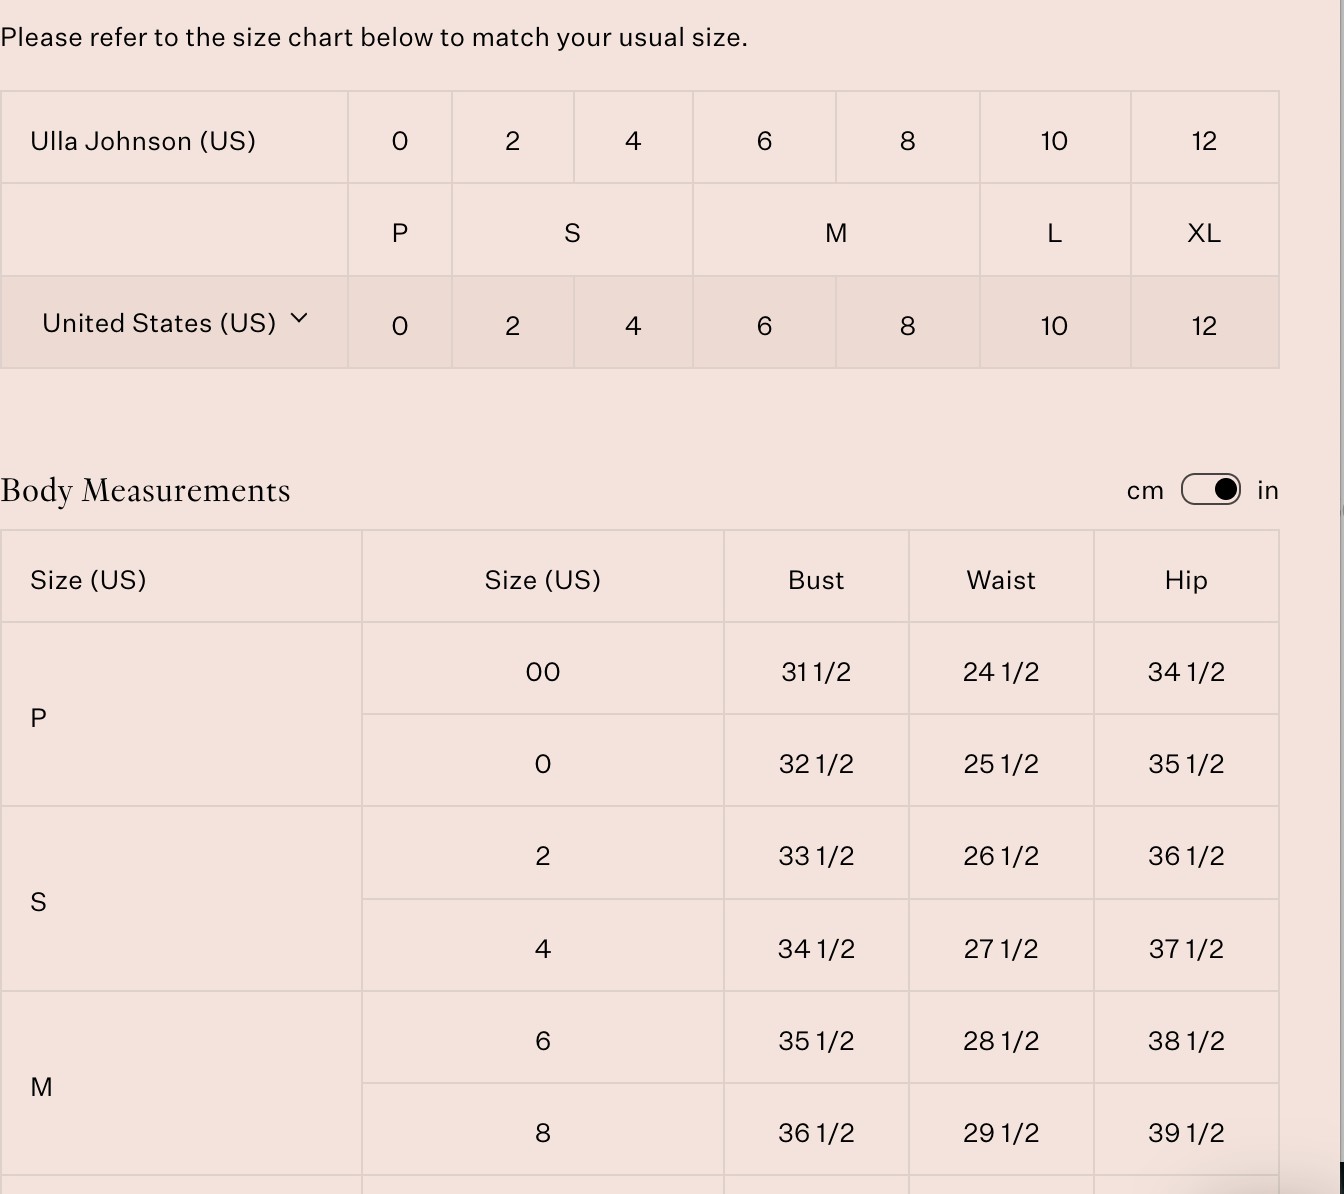The height and width of the screenshot is (1194, 1344).
Task: Click the 38 1/2 hip value for size 6
Action: (x=1186, y=1041)
